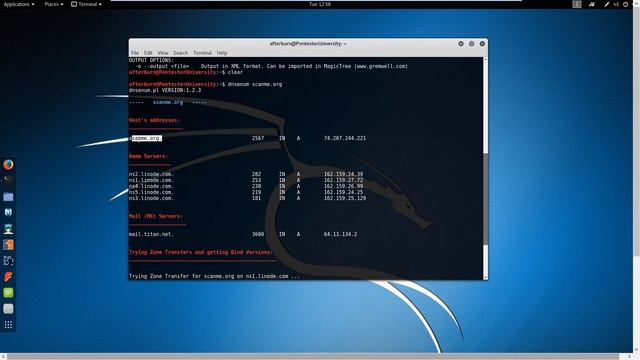
Task: Open the Applications menu in the top bar
Action: click(19, 4)
